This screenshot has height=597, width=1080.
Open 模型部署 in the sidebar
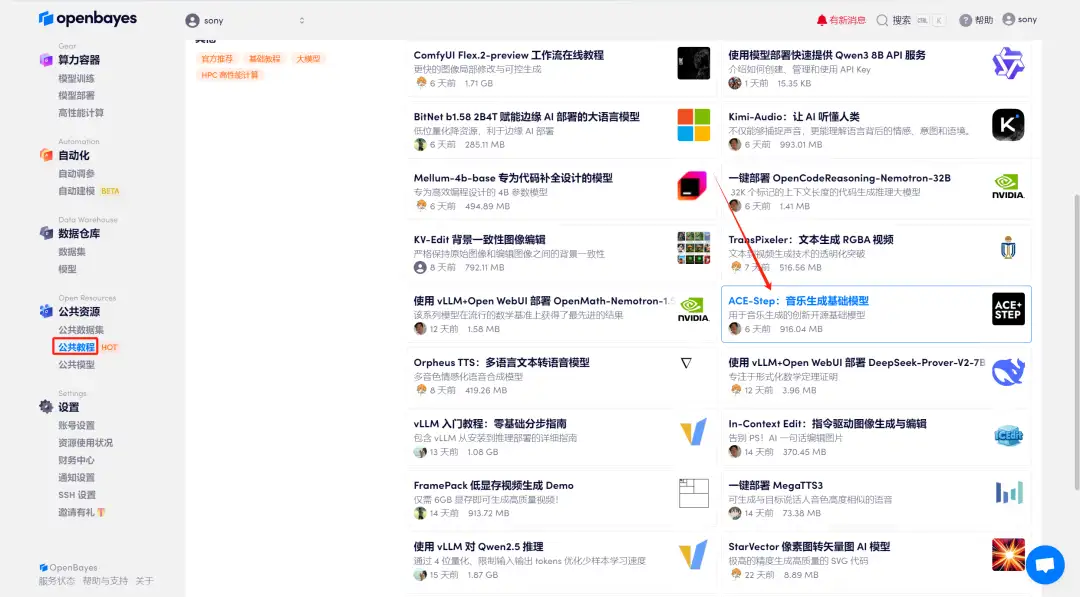[x=76, y=96]
